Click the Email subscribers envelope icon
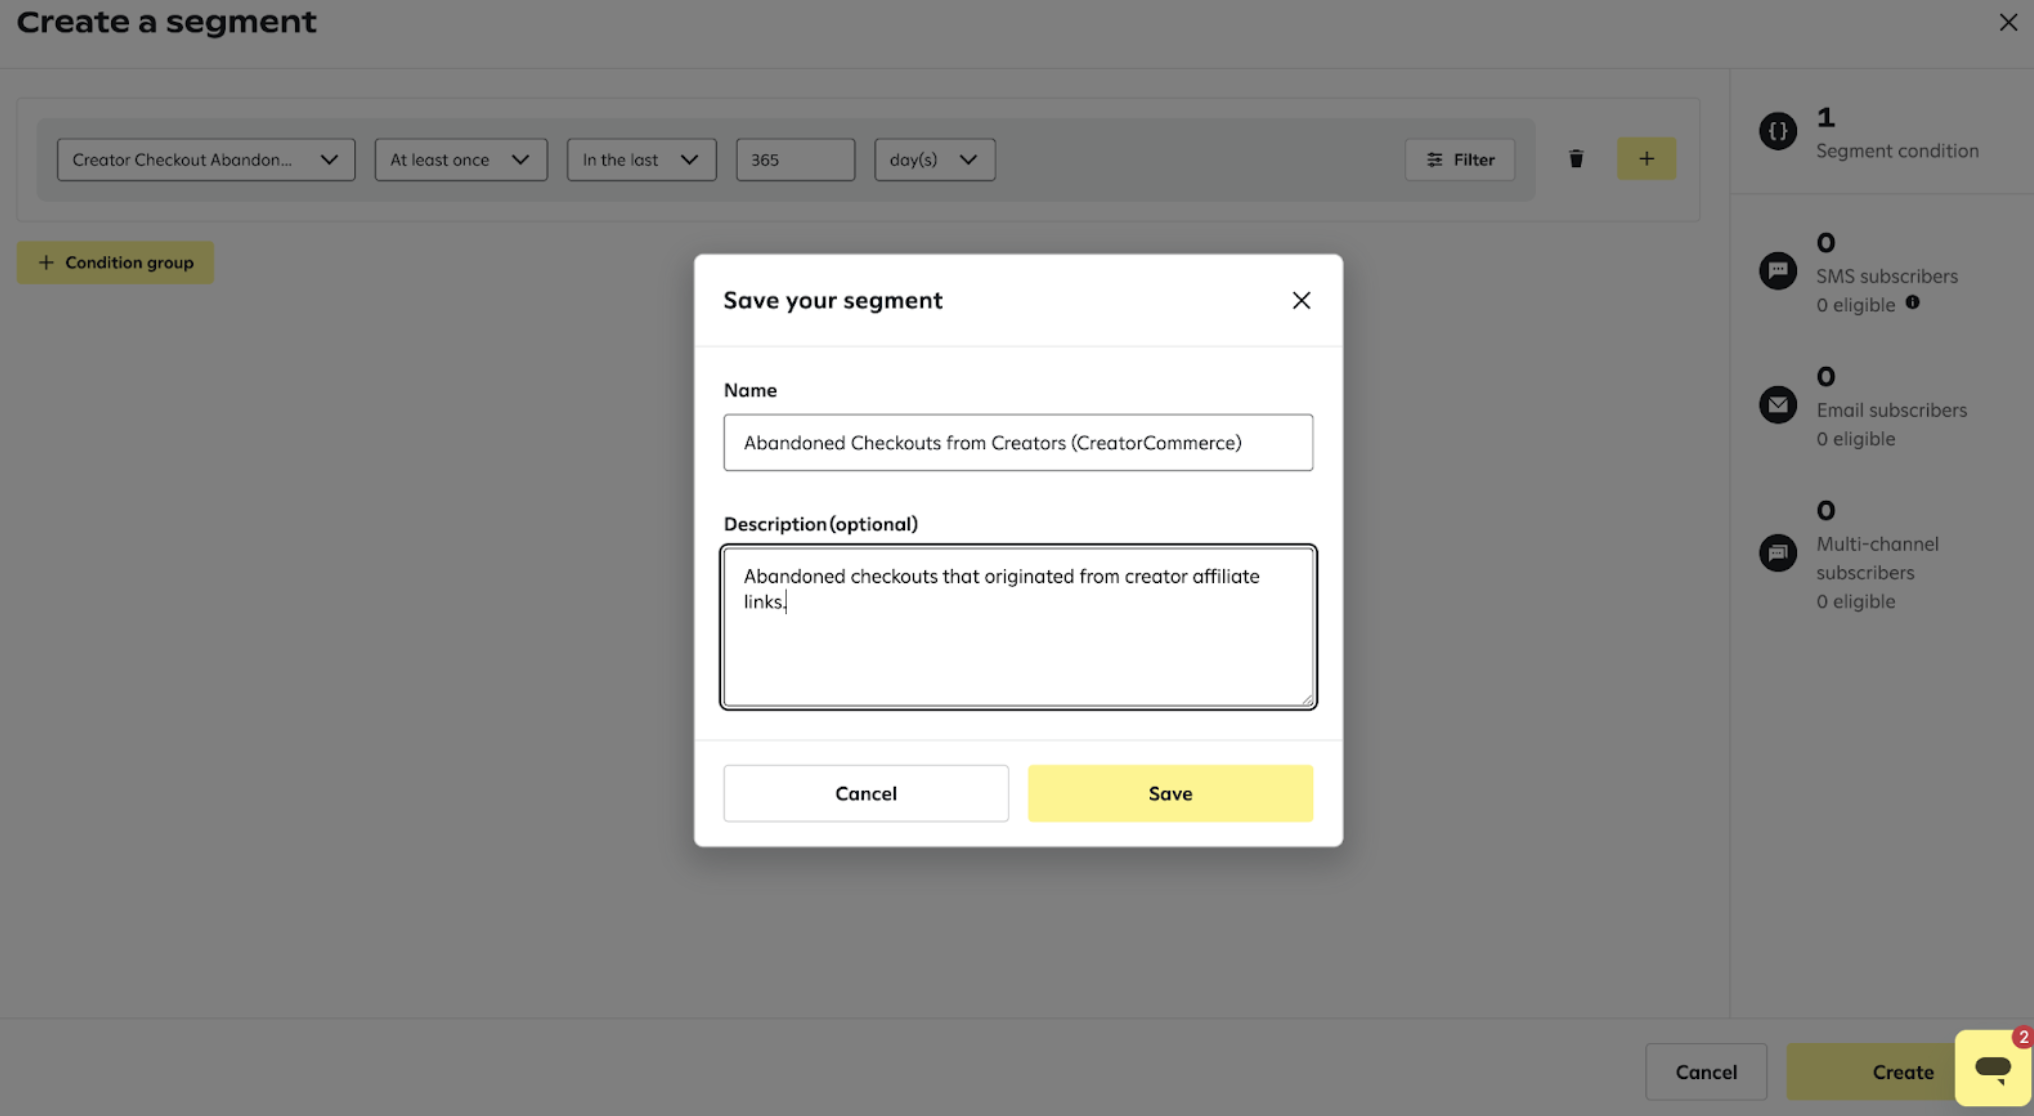This screenshot has width=2034, height=1116. (1777, 405)
